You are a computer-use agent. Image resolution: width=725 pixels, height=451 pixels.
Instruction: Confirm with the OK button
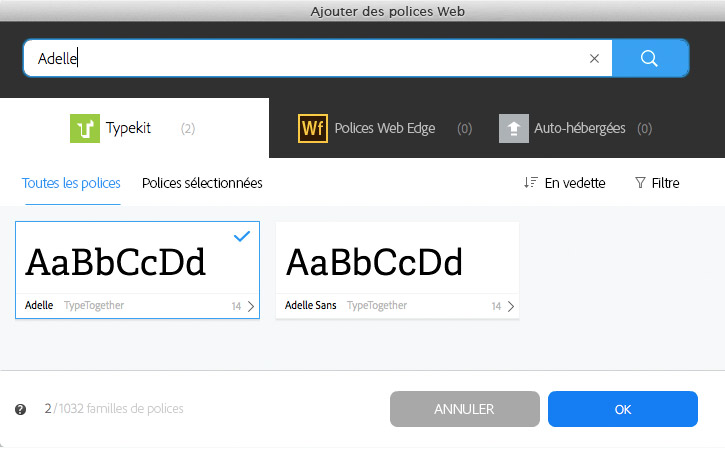622,409
